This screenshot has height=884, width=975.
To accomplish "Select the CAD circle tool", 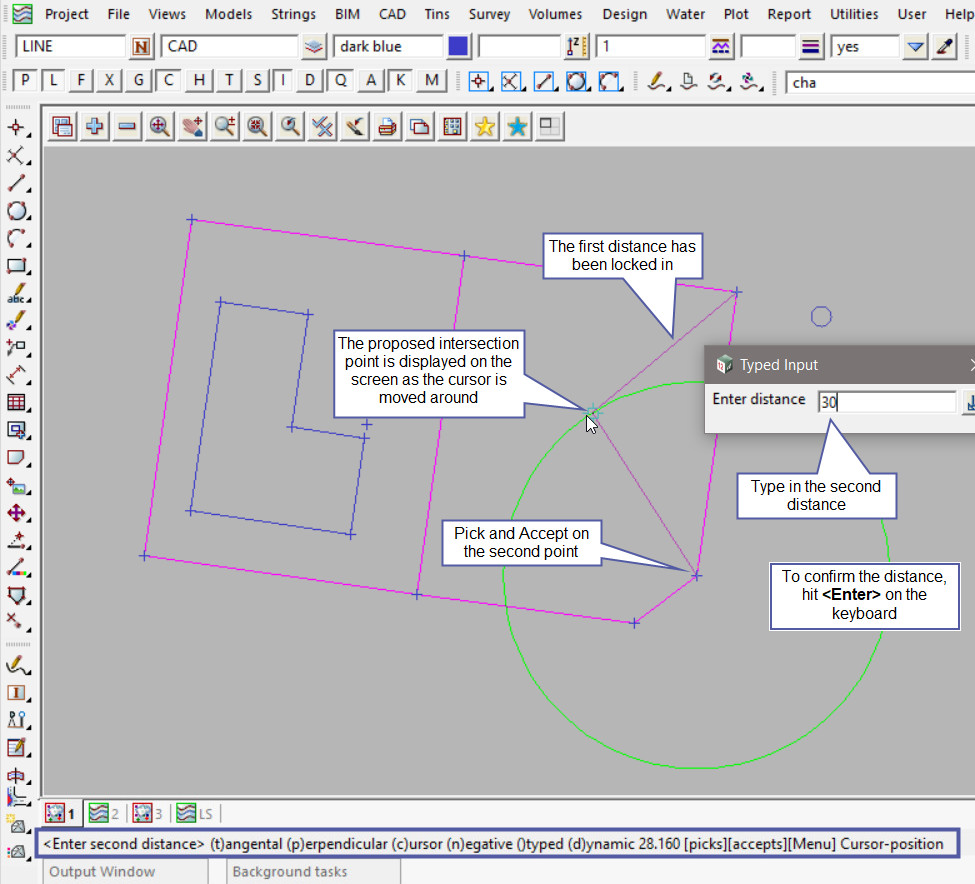I will point(16,211).
